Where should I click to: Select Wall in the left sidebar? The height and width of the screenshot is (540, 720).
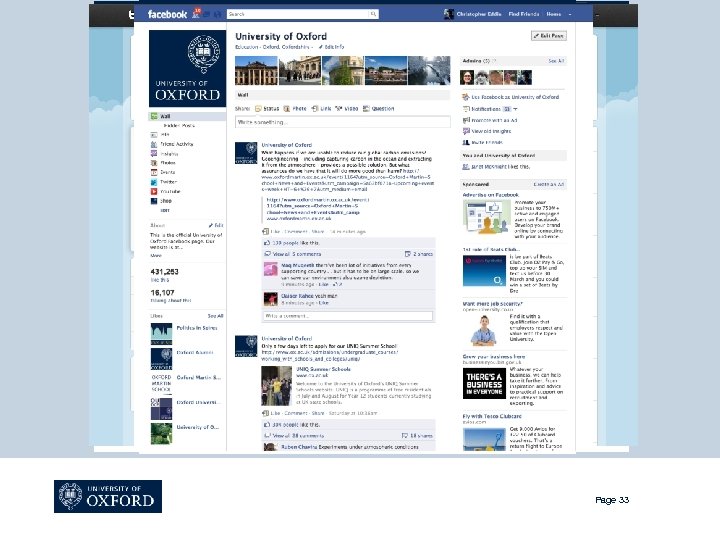point(187,116)
